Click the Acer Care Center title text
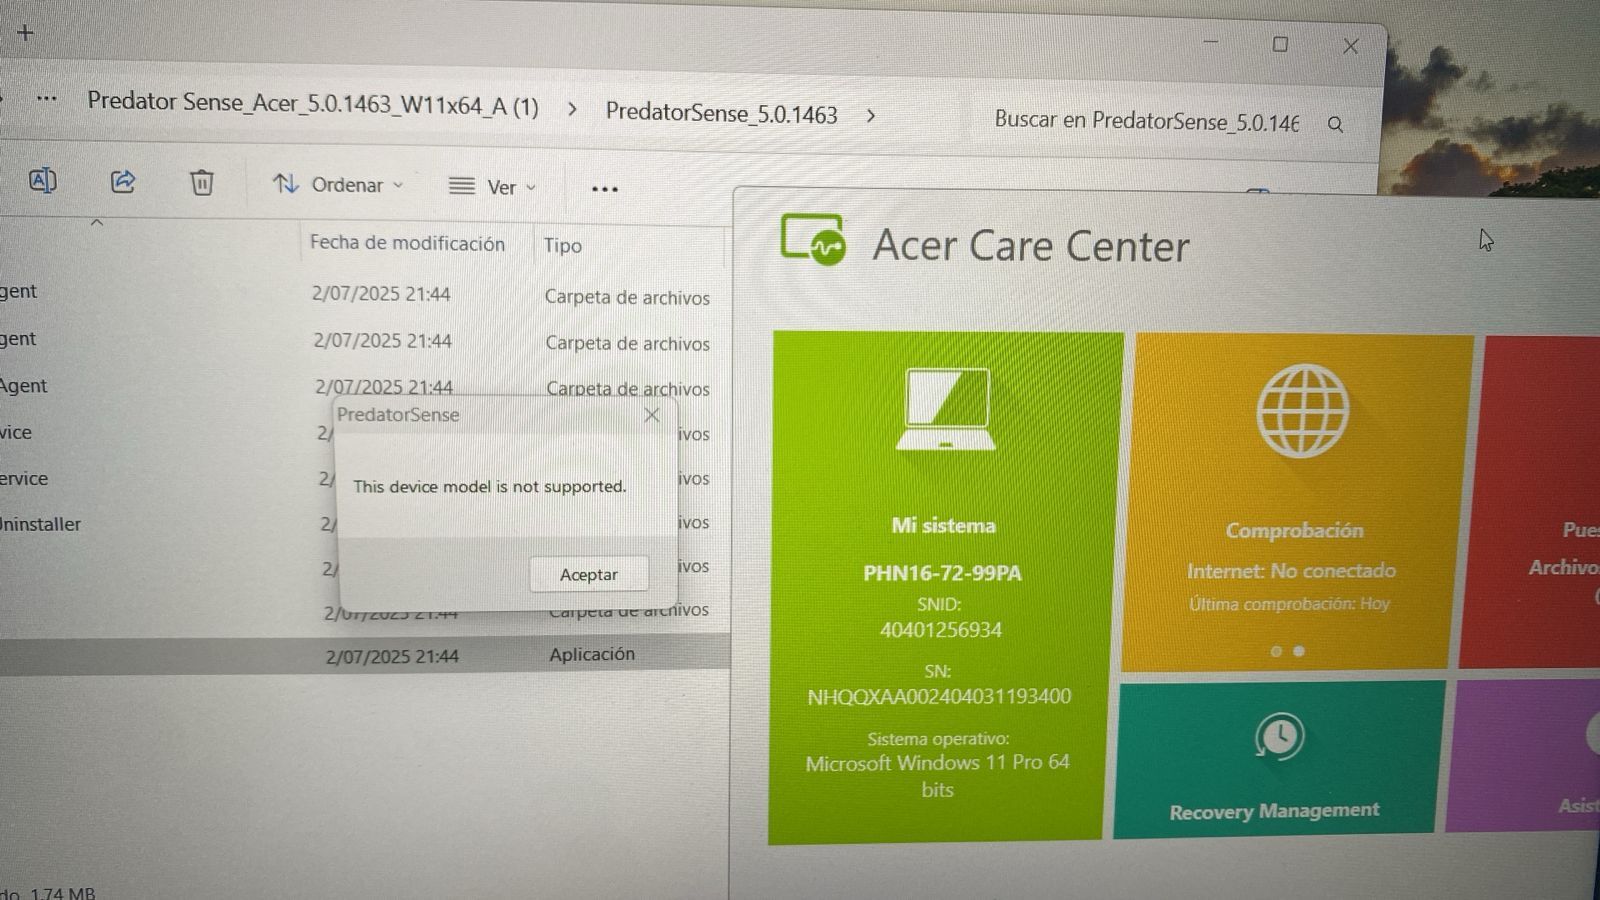This screenshot has width=1600, height=900. [1031, 246]
